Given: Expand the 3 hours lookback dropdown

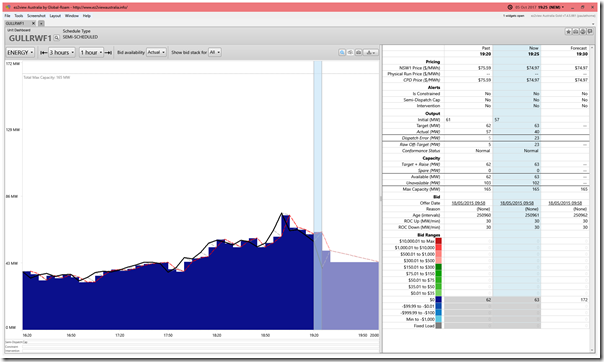Looking at the screenshot, I should pos(62,52).
